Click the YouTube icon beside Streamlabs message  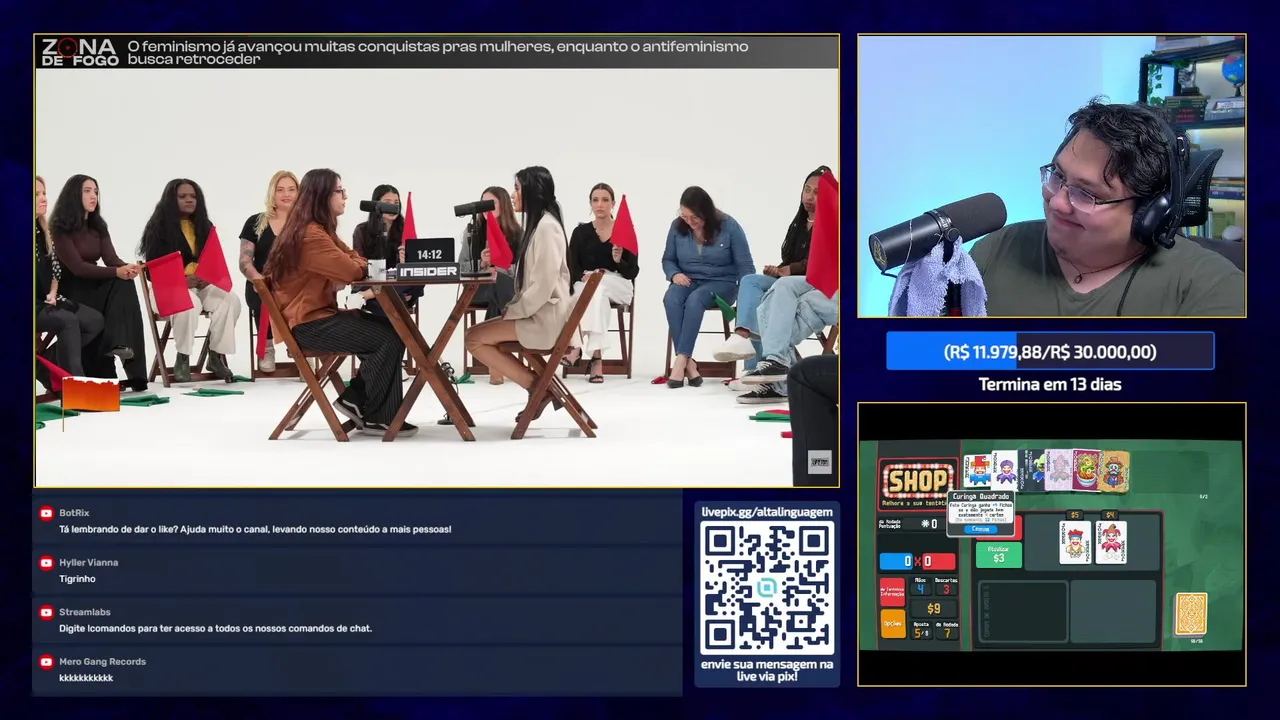click(x=46, y=612)
